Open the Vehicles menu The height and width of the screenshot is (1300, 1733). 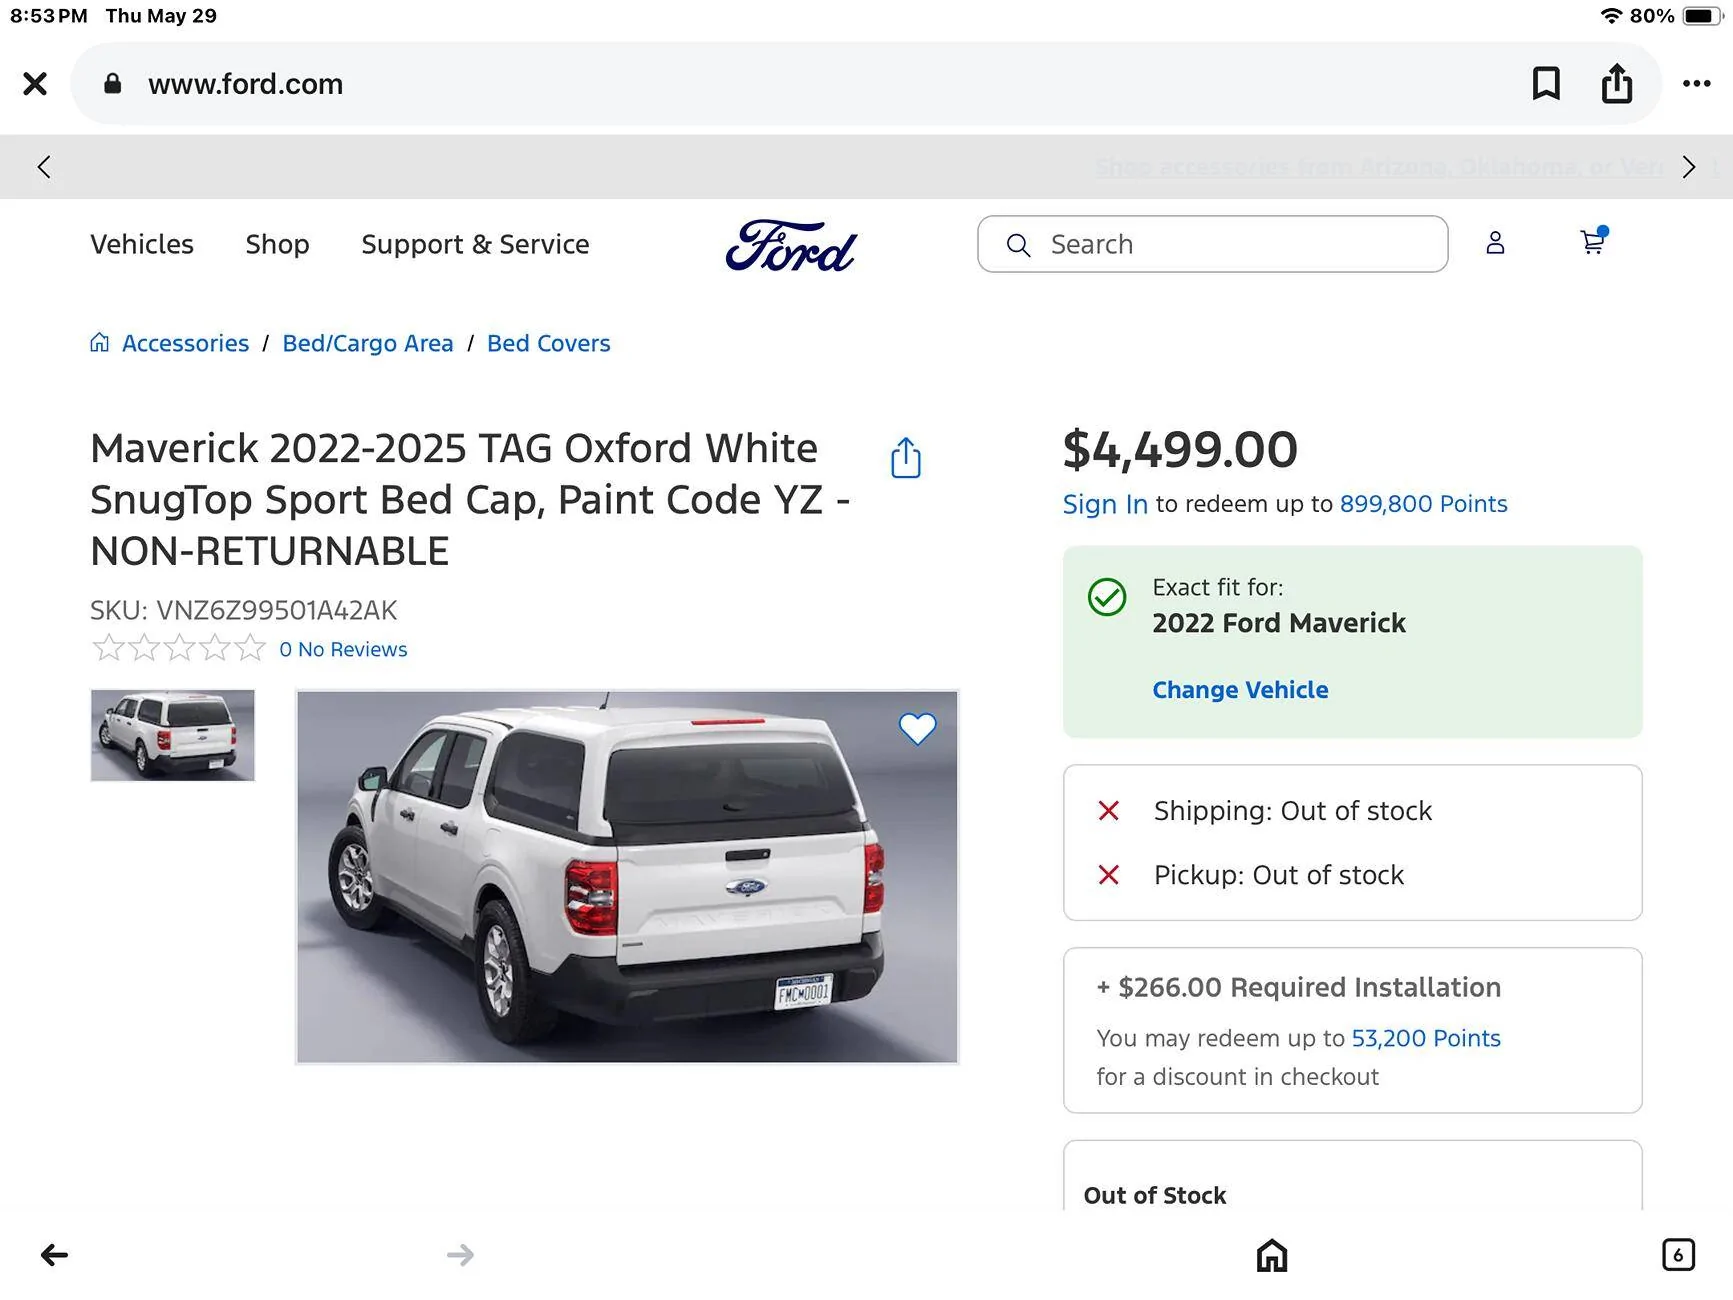pos(142,244)
